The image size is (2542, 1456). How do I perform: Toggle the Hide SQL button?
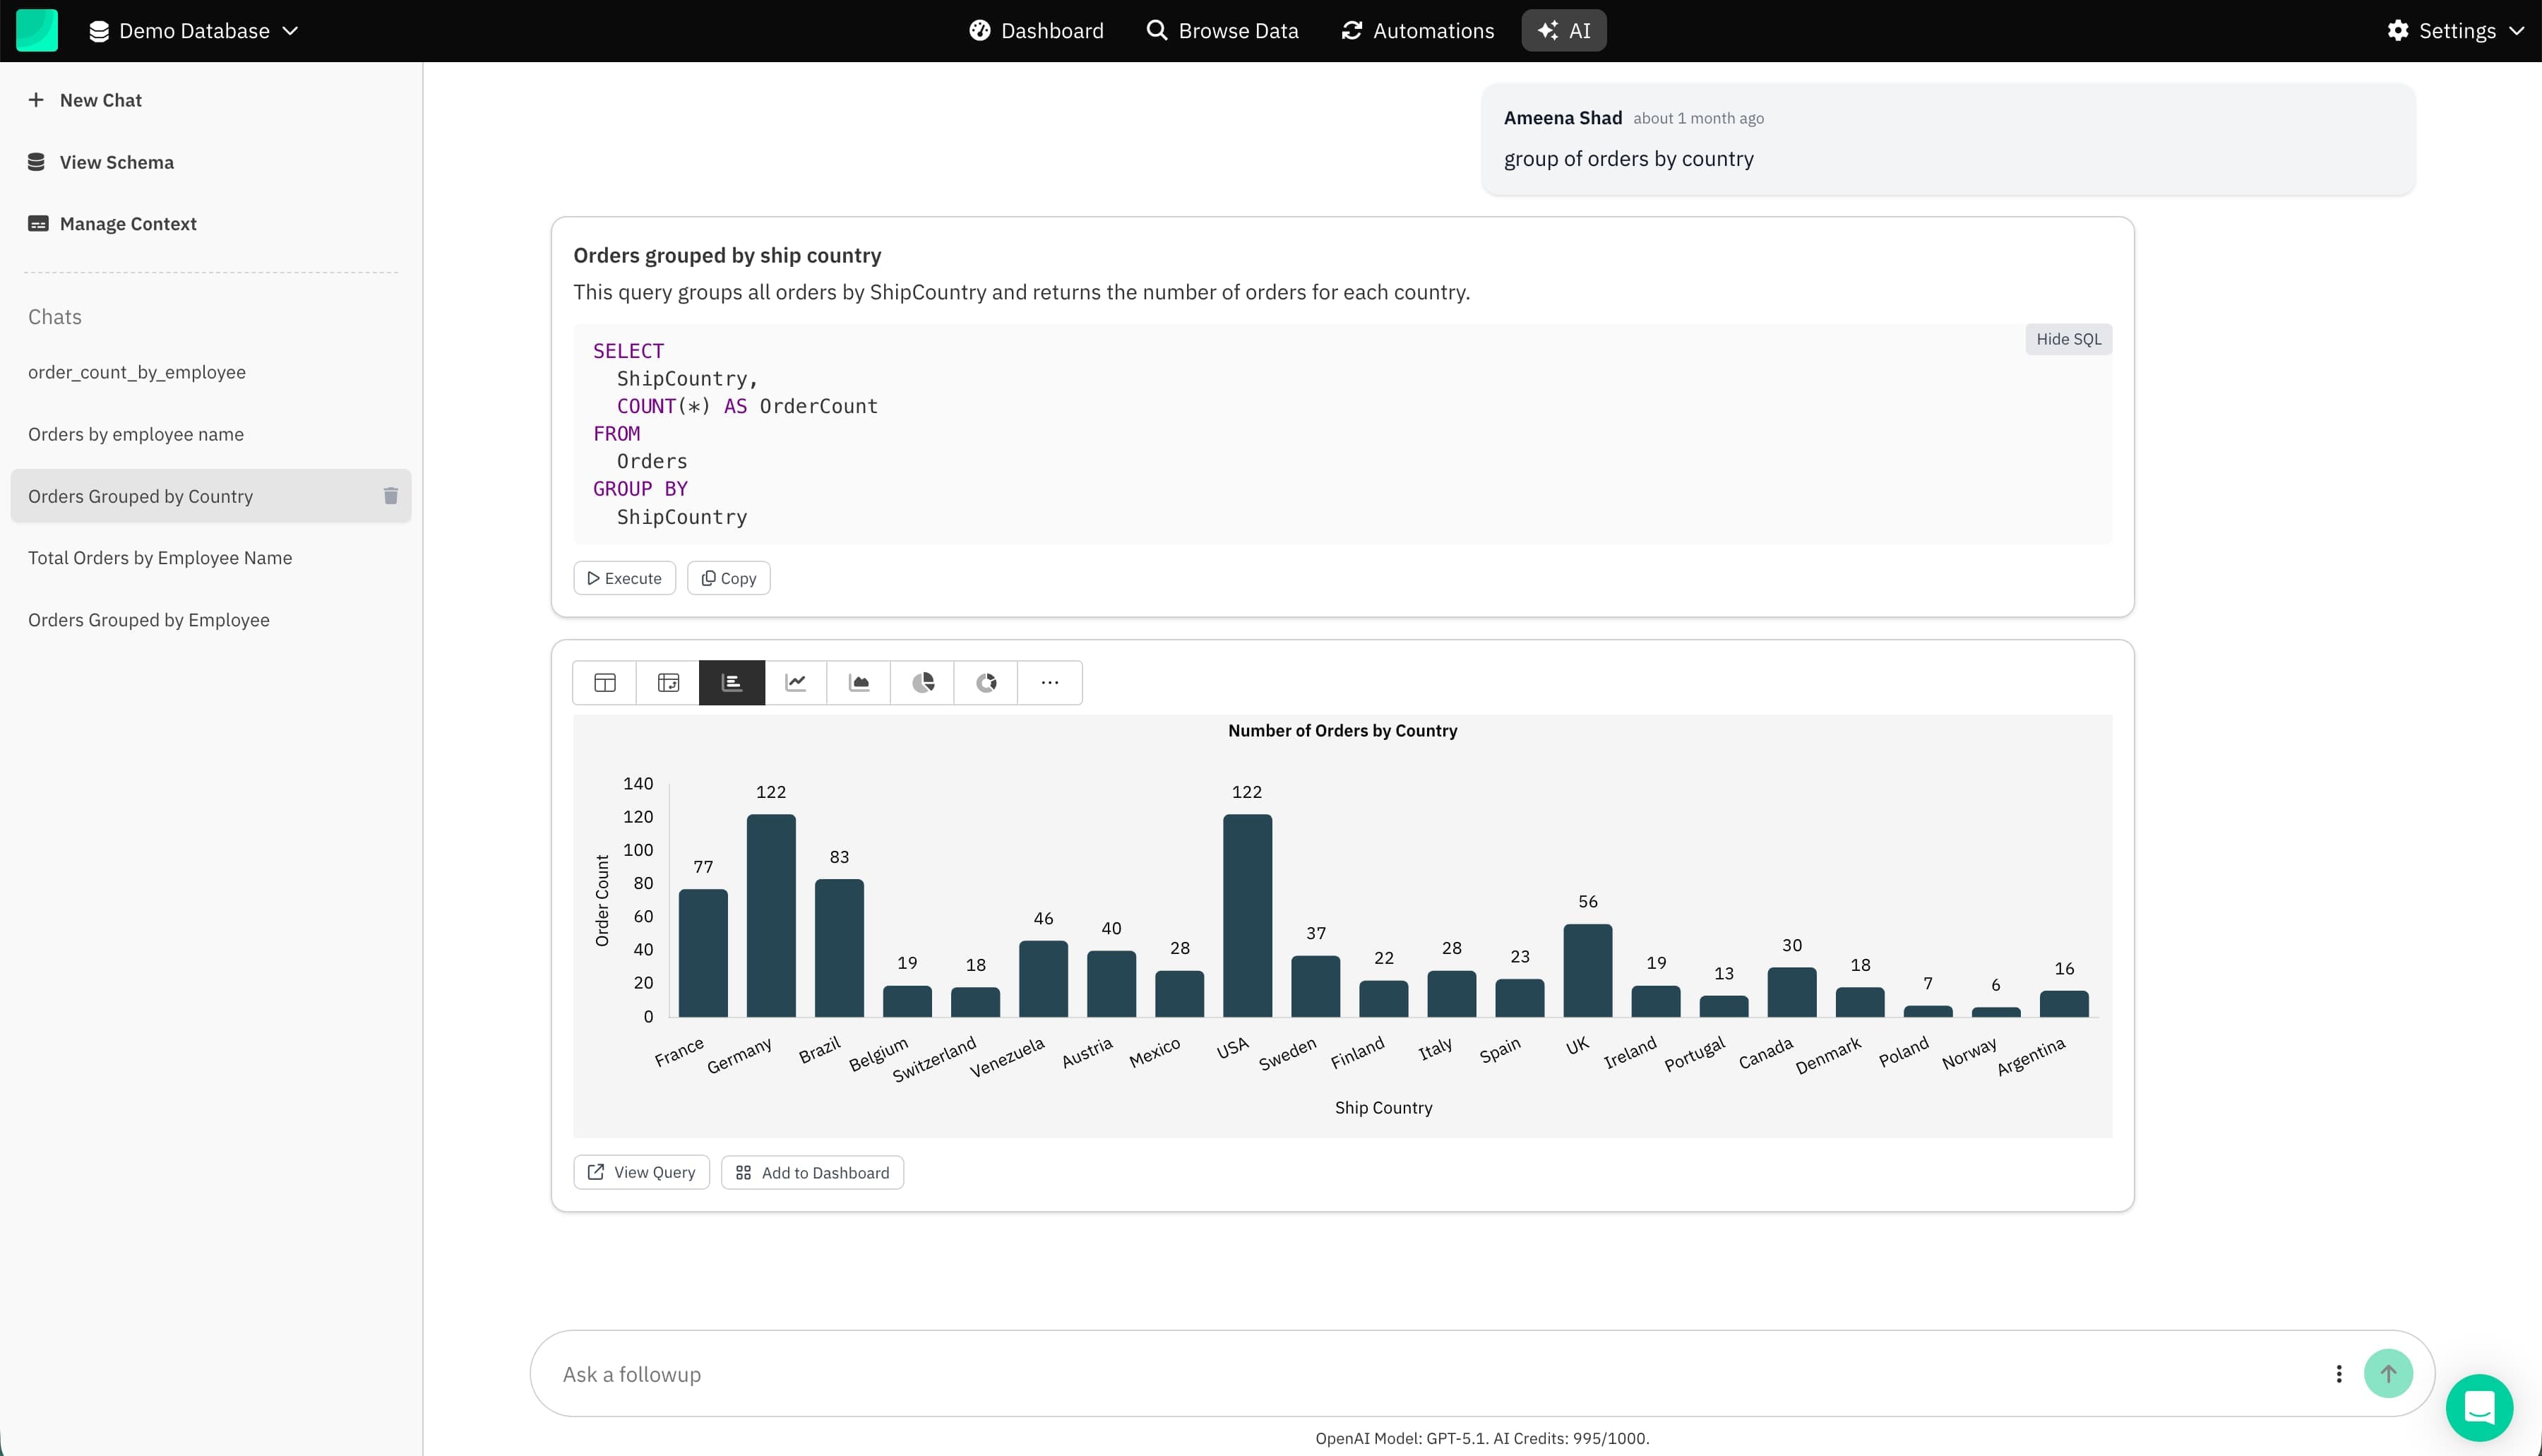pyautogui.click(x=2068, y=339)
